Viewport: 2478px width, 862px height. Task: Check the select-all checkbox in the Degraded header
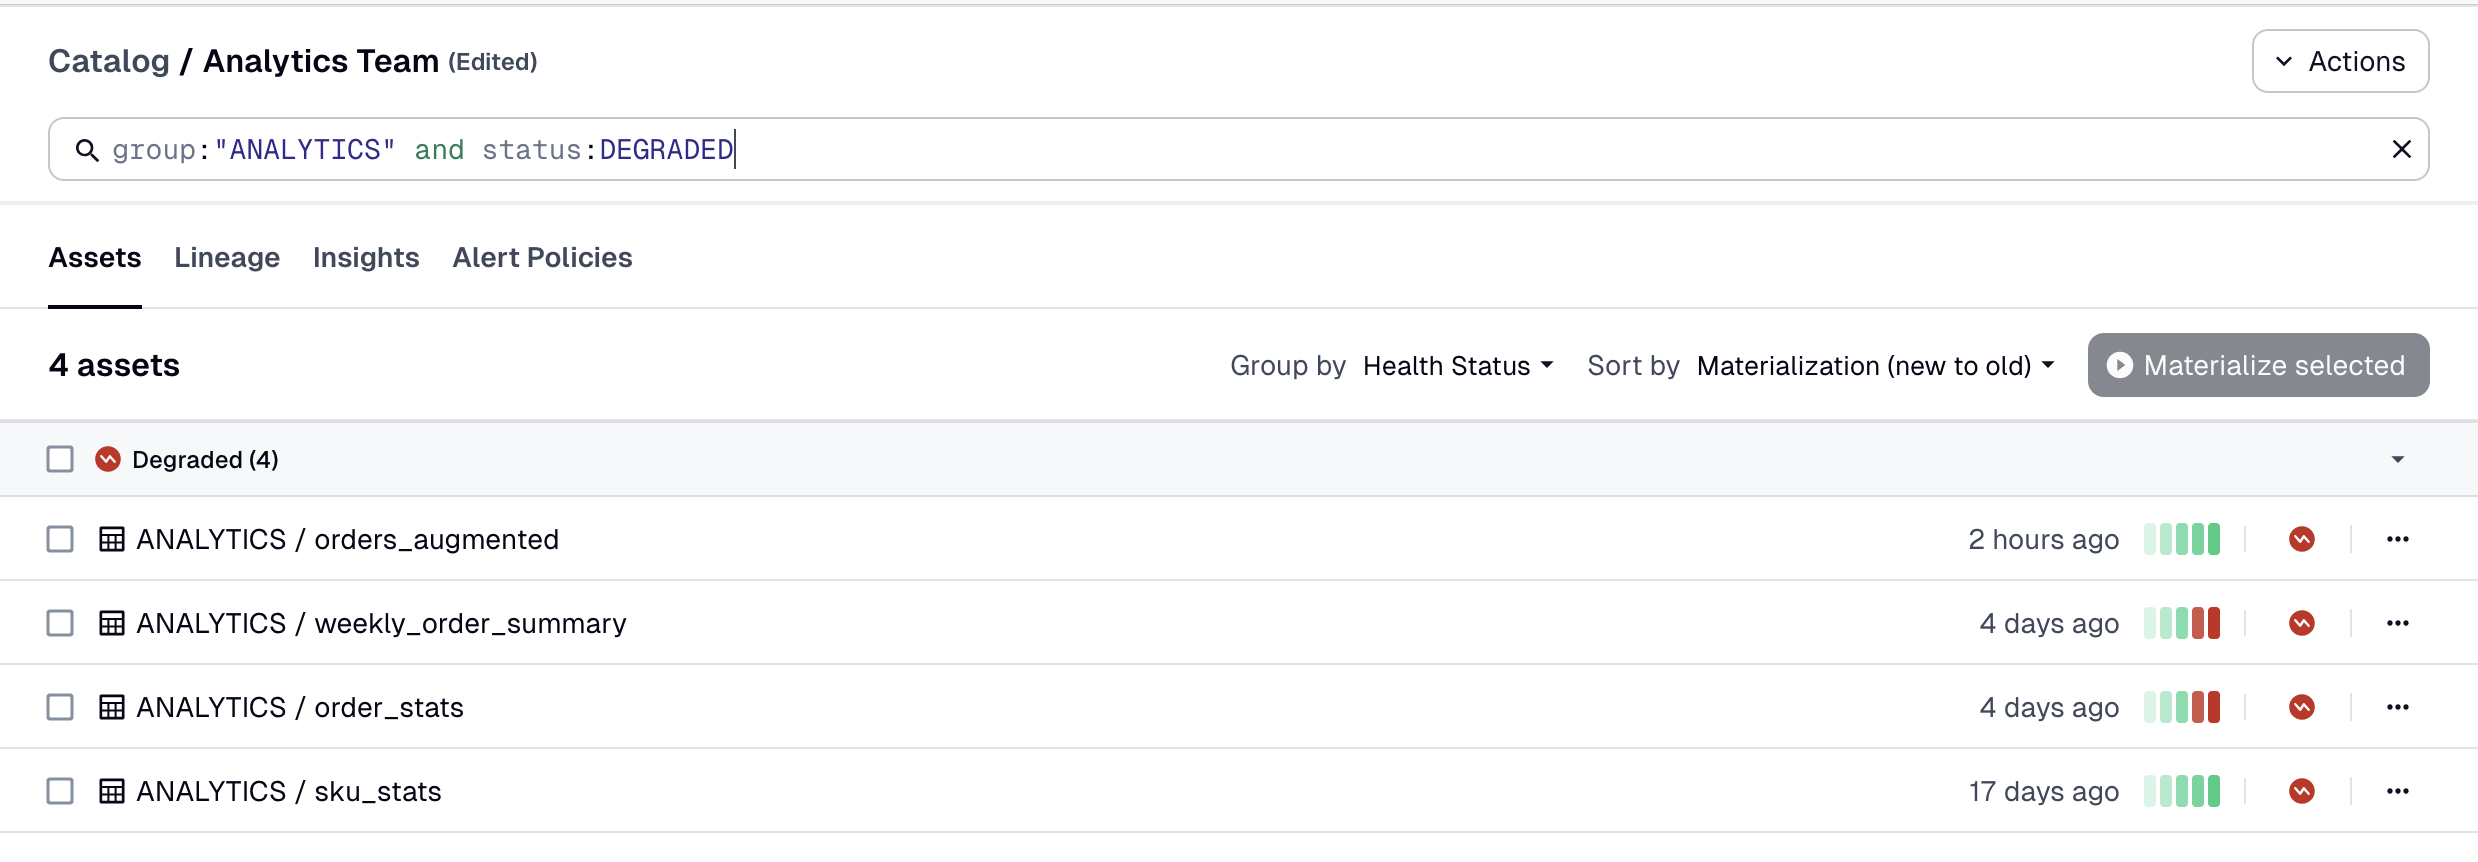pos(60,458)
